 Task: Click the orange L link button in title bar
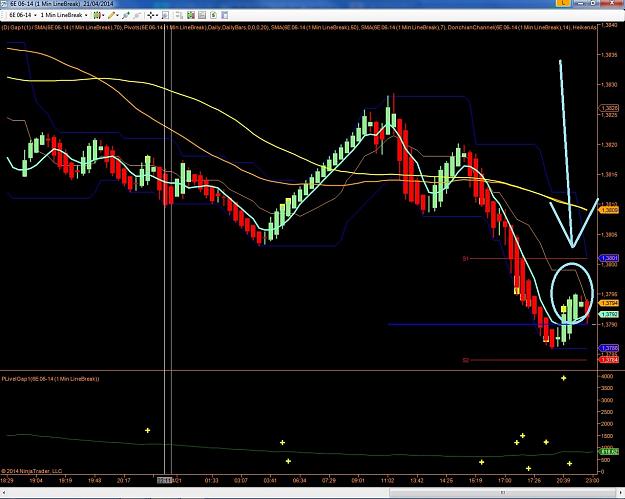563,3
